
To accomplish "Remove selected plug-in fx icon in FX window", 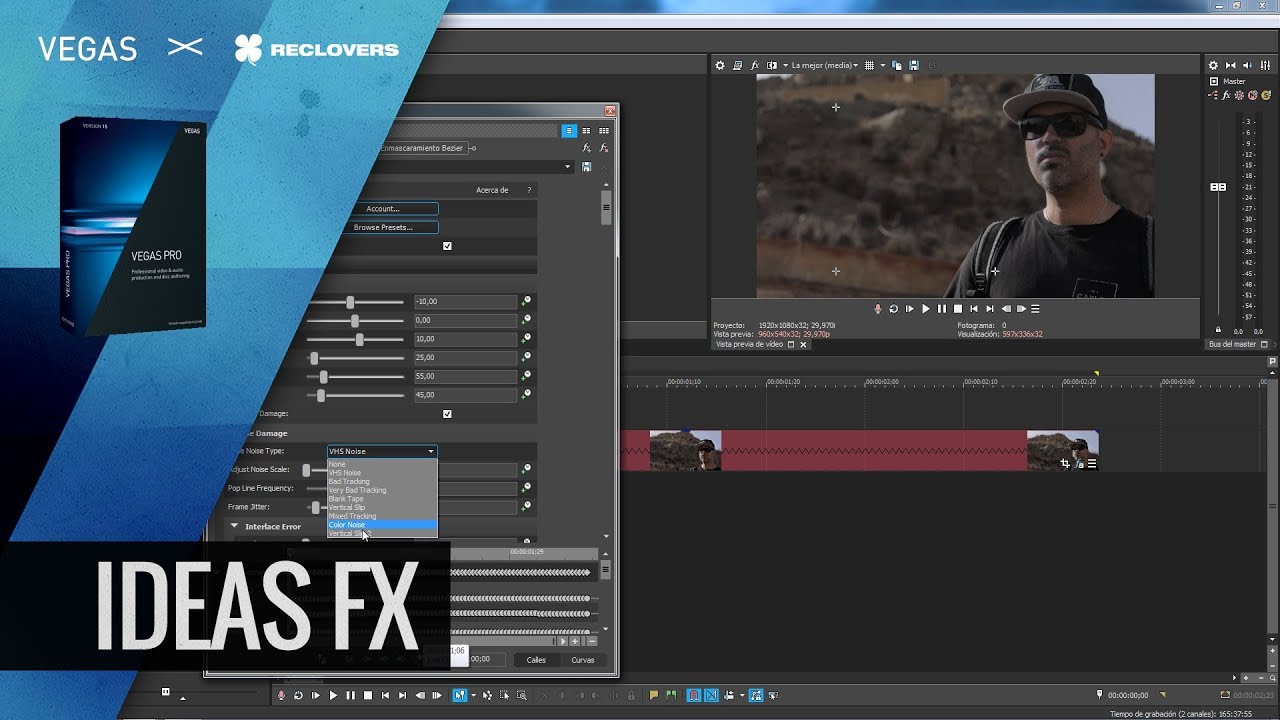I will tap(604, 148).
